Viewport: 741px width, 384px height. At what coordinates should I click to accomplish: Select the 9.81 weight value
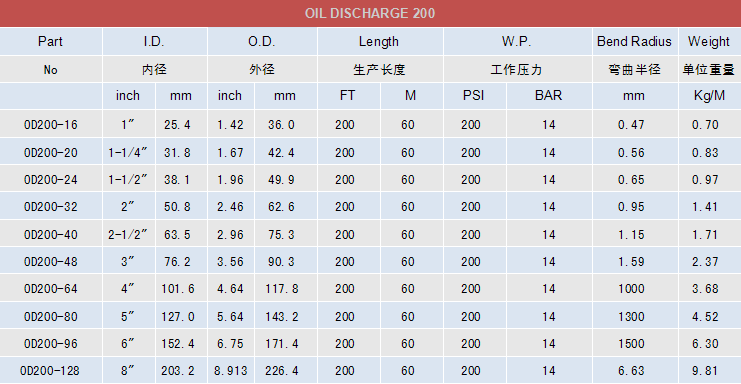click(706, 371)
